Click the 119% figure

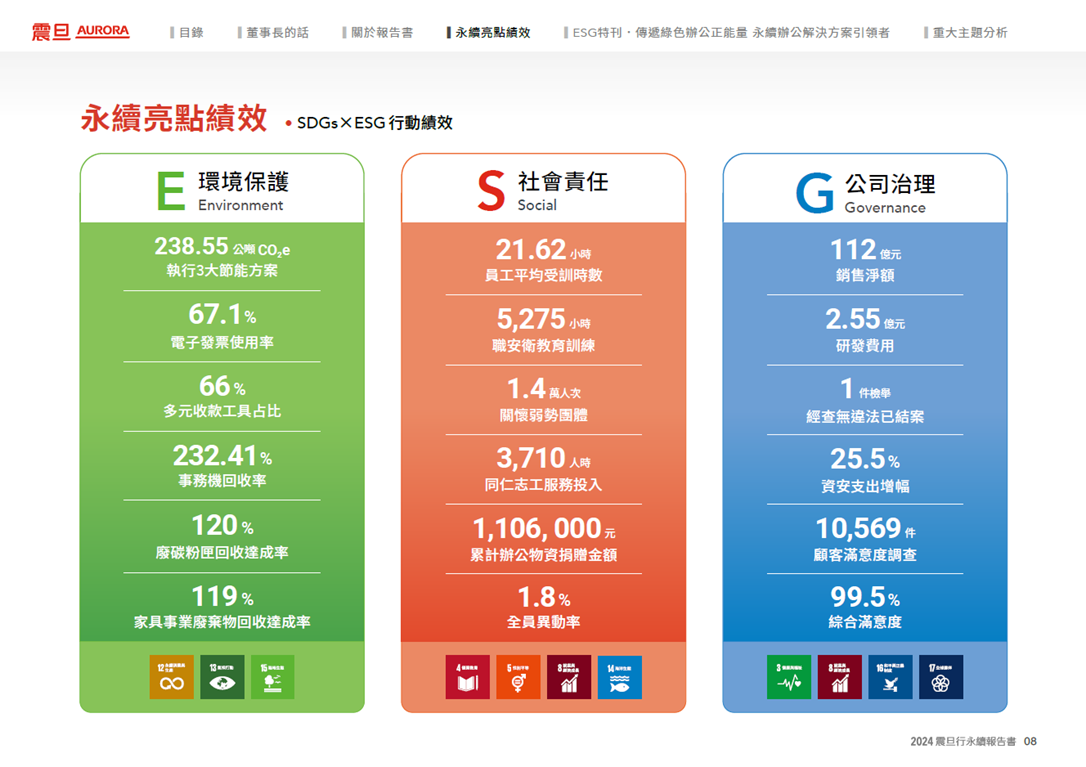(222, 597)
